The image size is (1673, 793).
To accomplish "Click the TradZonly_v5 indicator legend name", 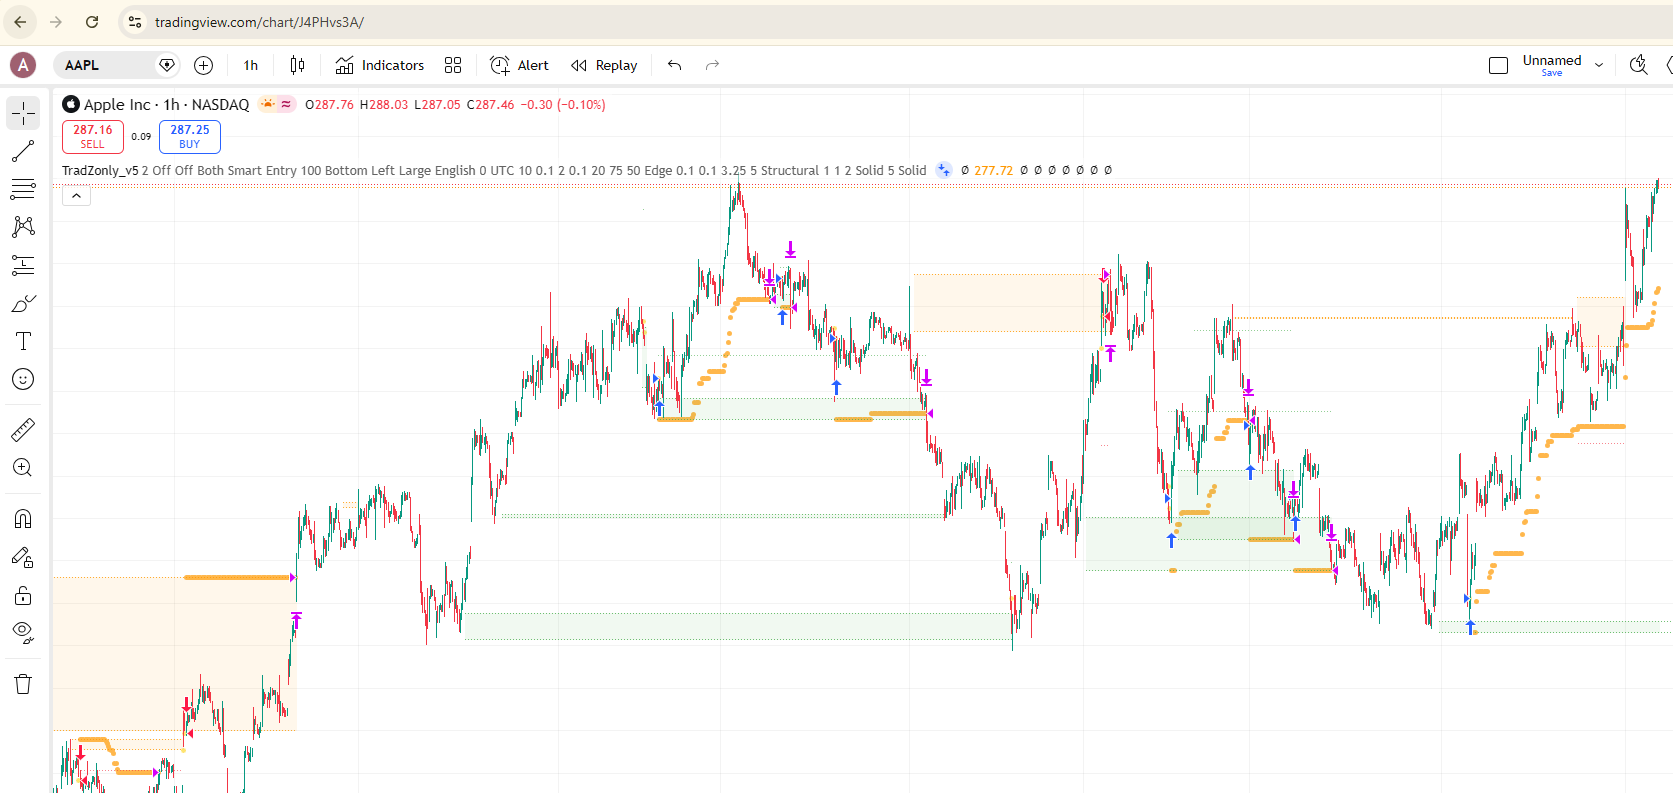I will (x=100, y=171).
